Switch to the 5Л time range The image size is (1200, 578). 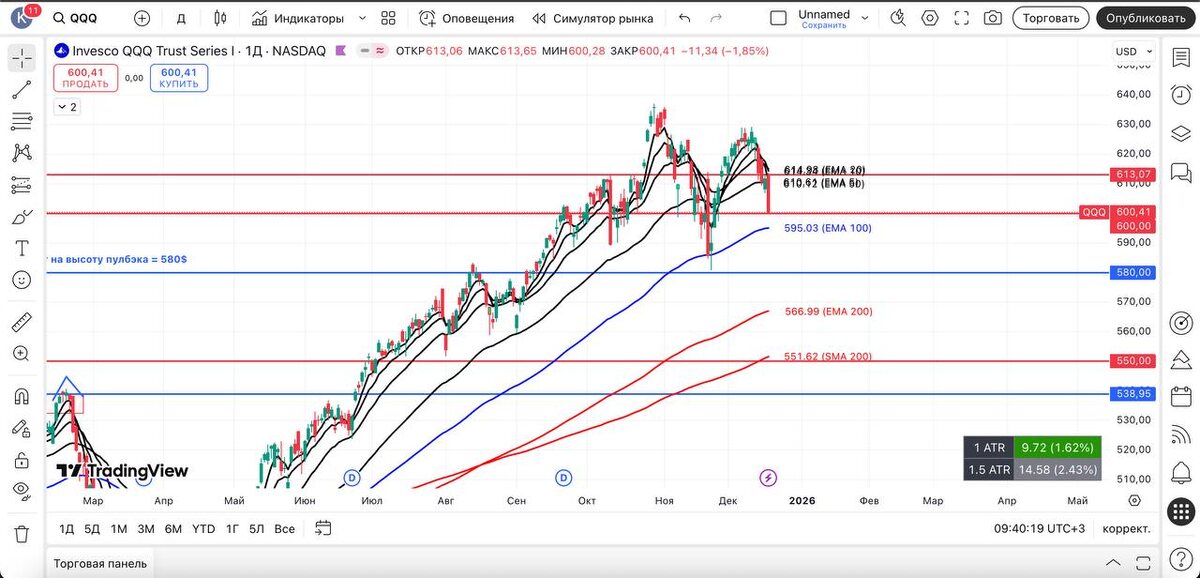257,528
